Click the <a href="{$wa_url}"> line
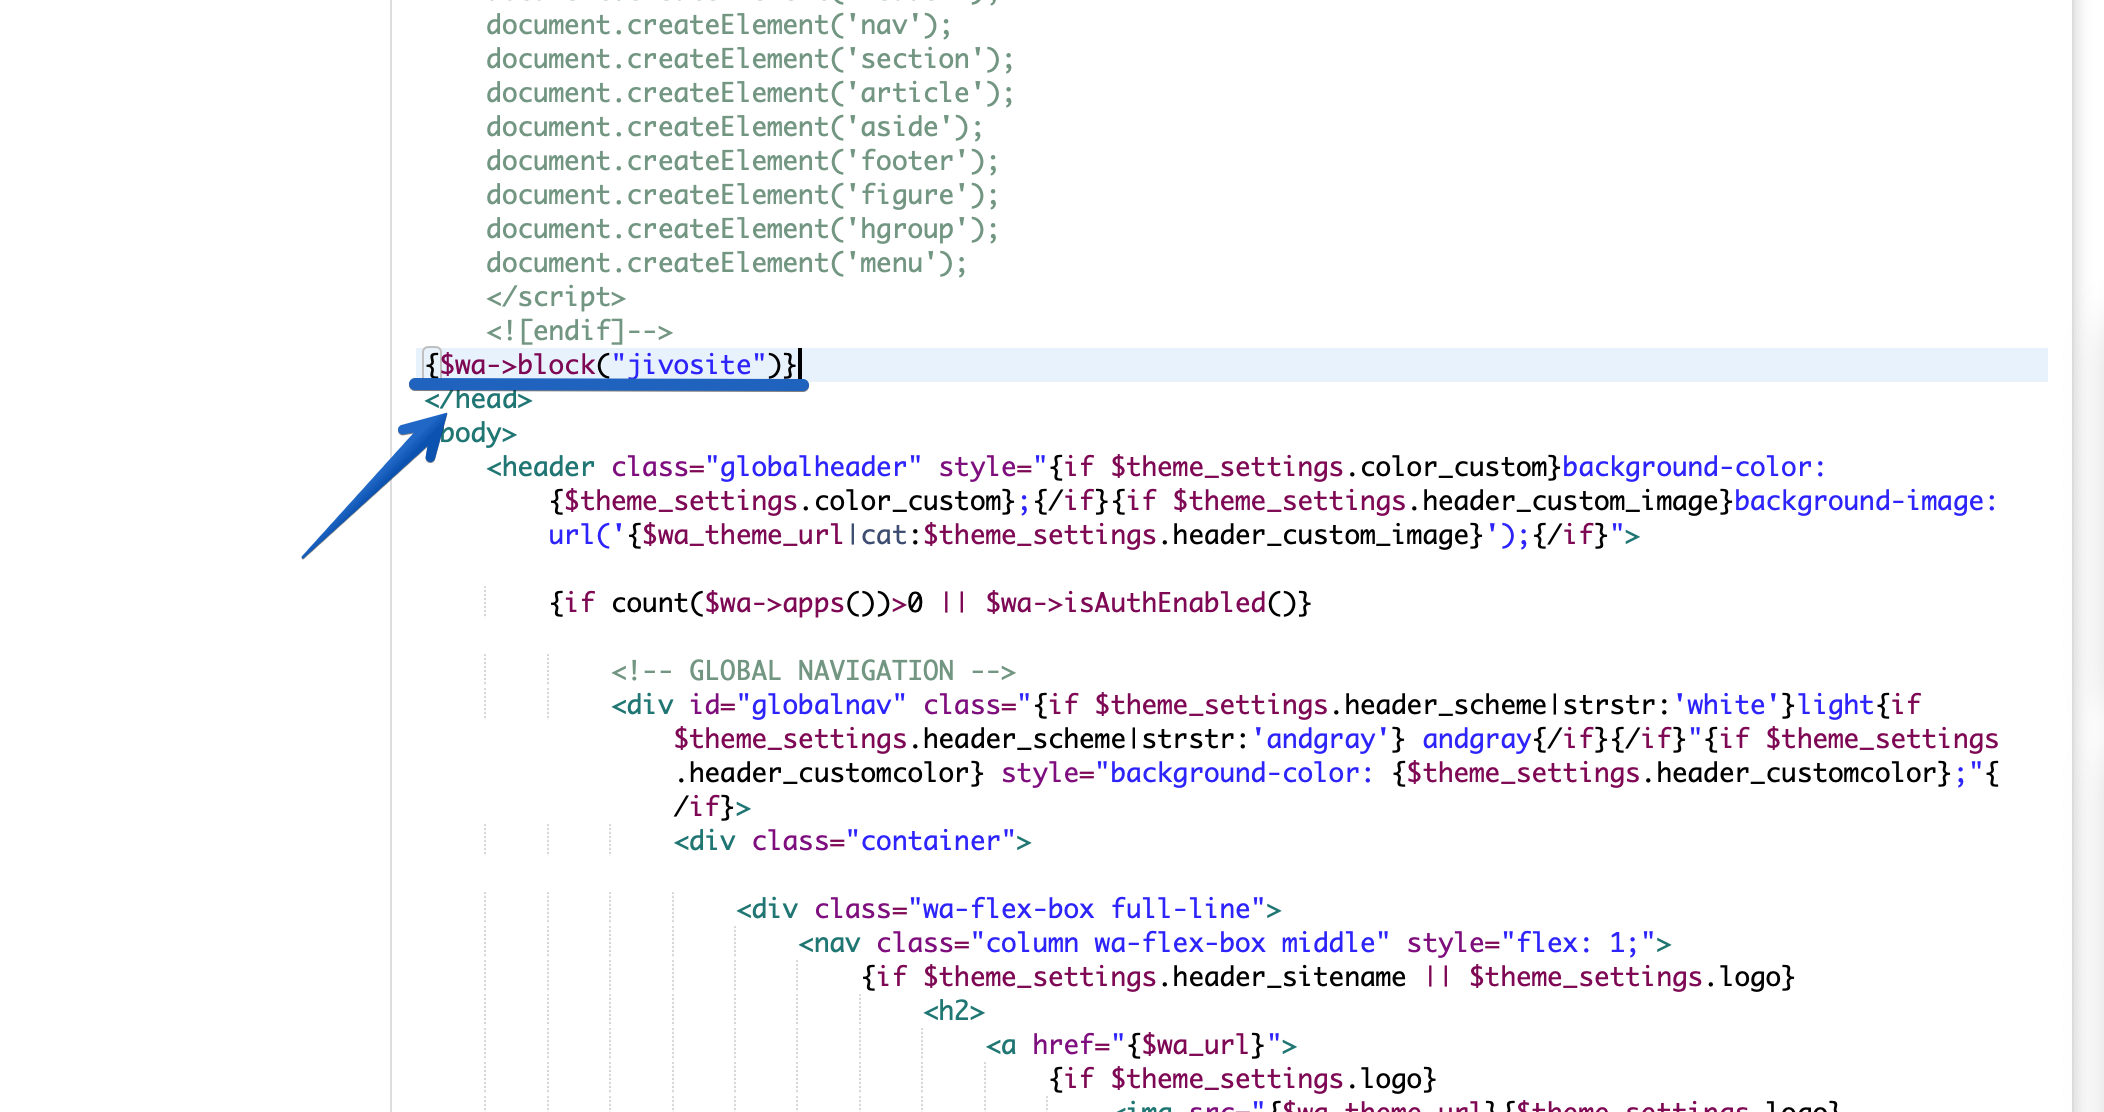 (1141, 1045)
